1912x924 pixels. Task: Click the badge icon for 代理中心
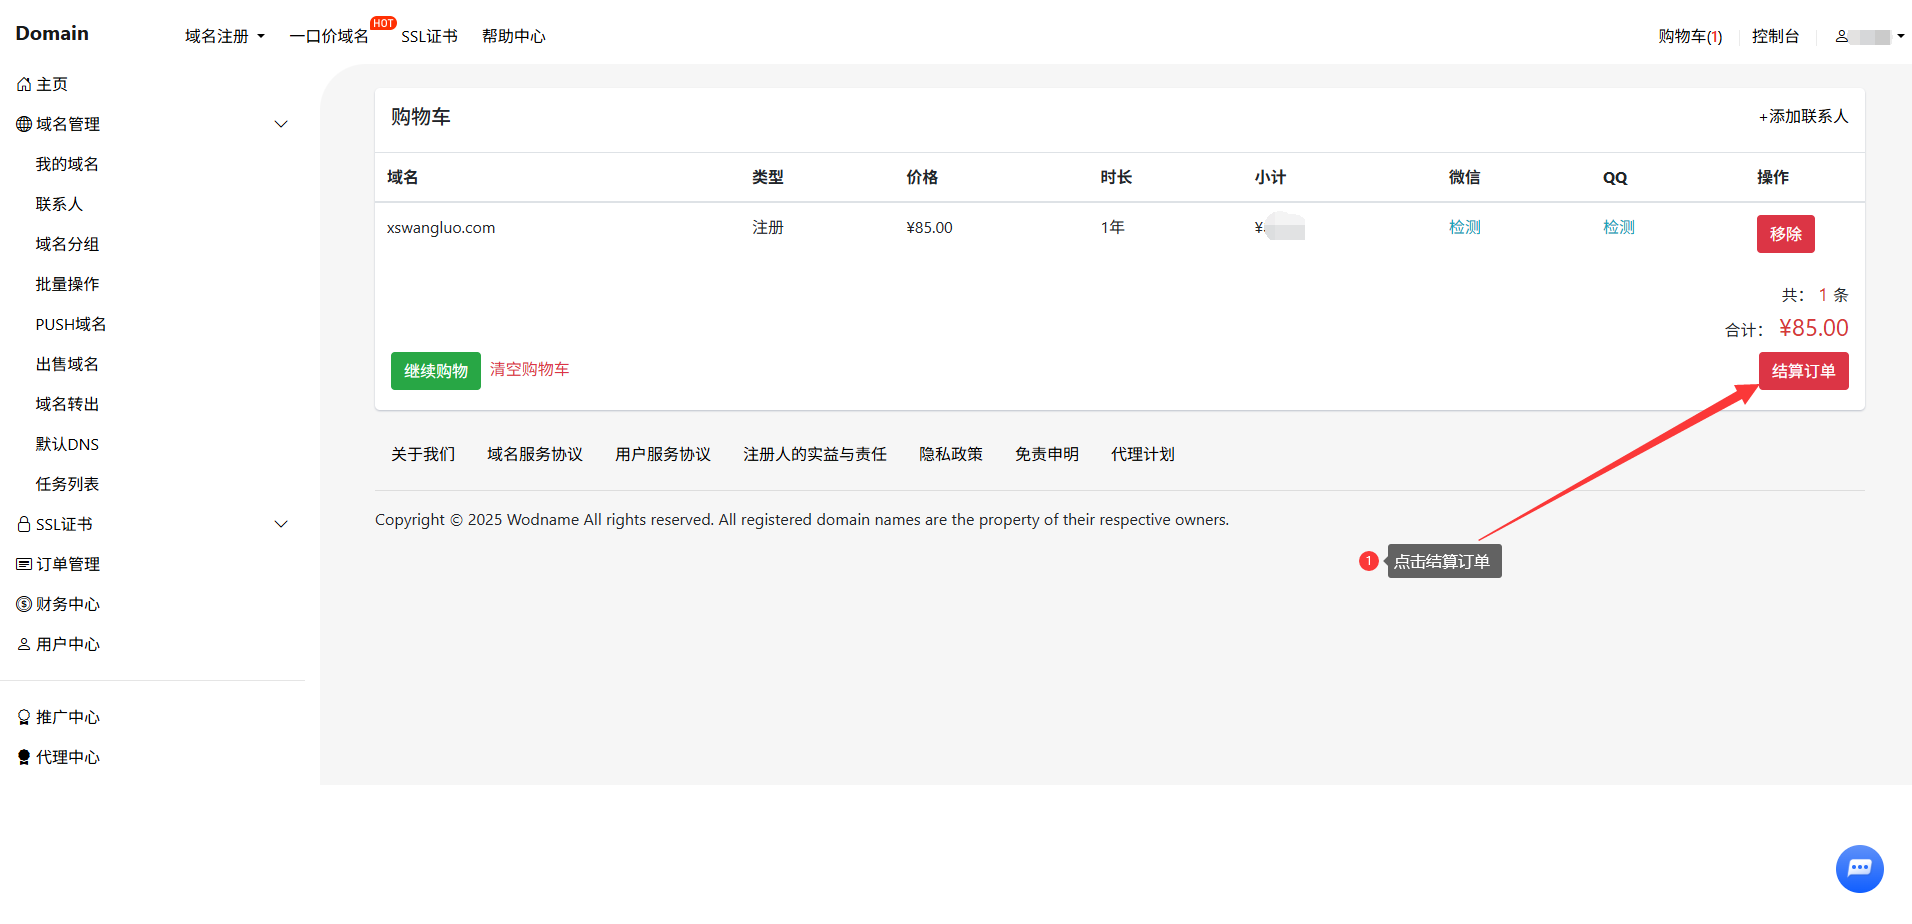coord(24,758)
